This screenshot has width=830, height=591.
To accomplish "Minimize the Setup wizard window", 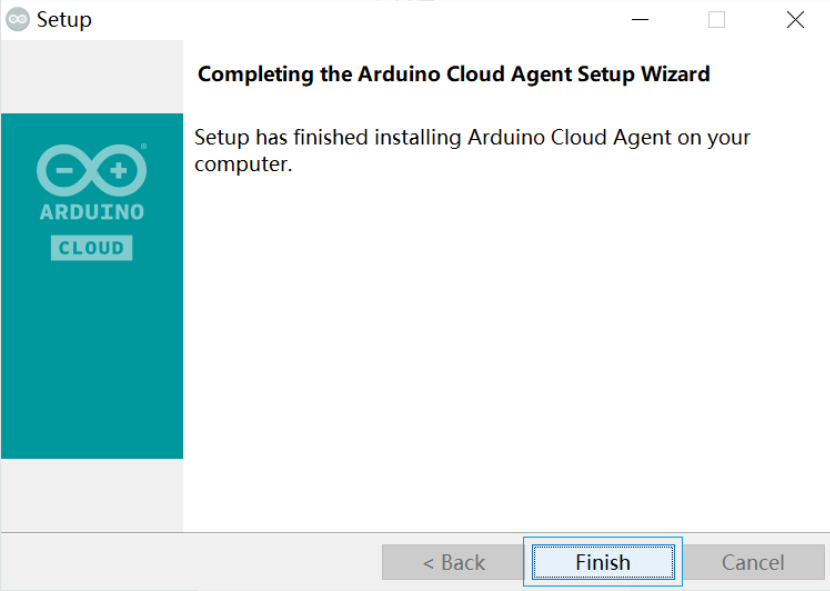I will coord(640,20).
